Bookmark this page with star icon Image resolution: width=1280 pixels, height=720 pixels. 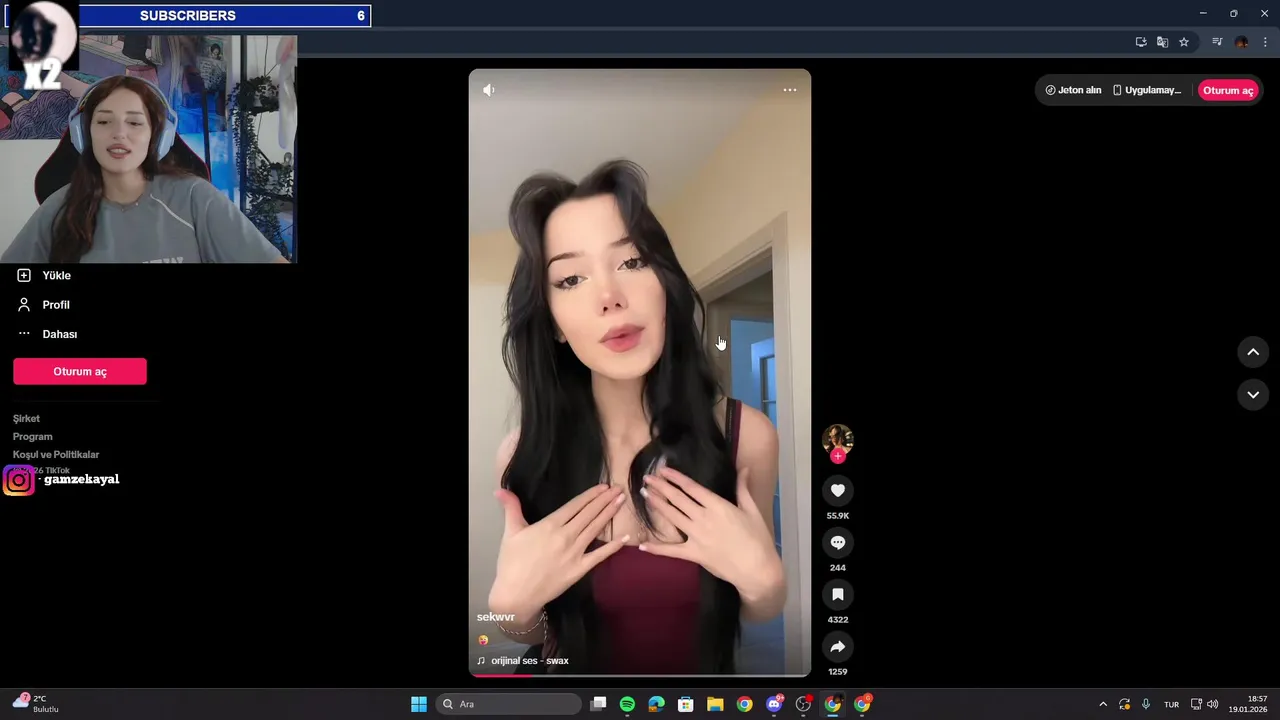click(x=1184, y=42)
